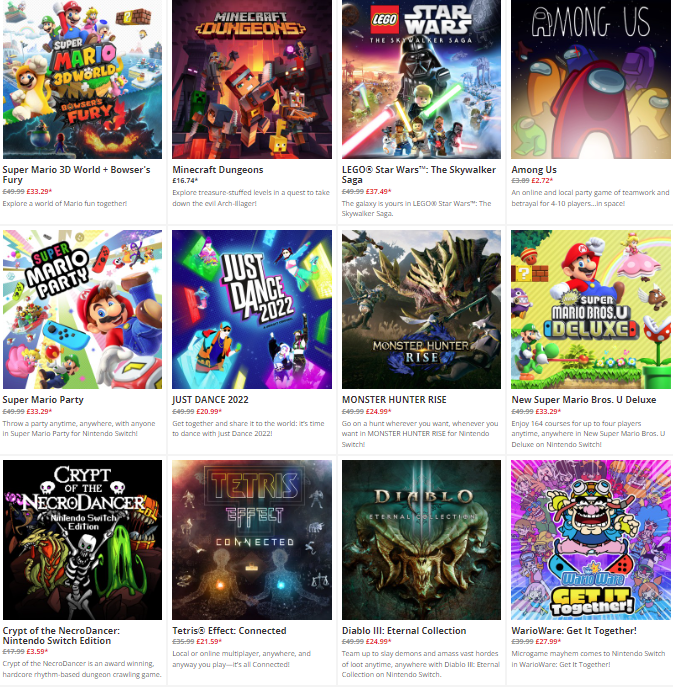Open the Tetris Effect: Connected title link
673x689 pixels.
coord(229,631)
